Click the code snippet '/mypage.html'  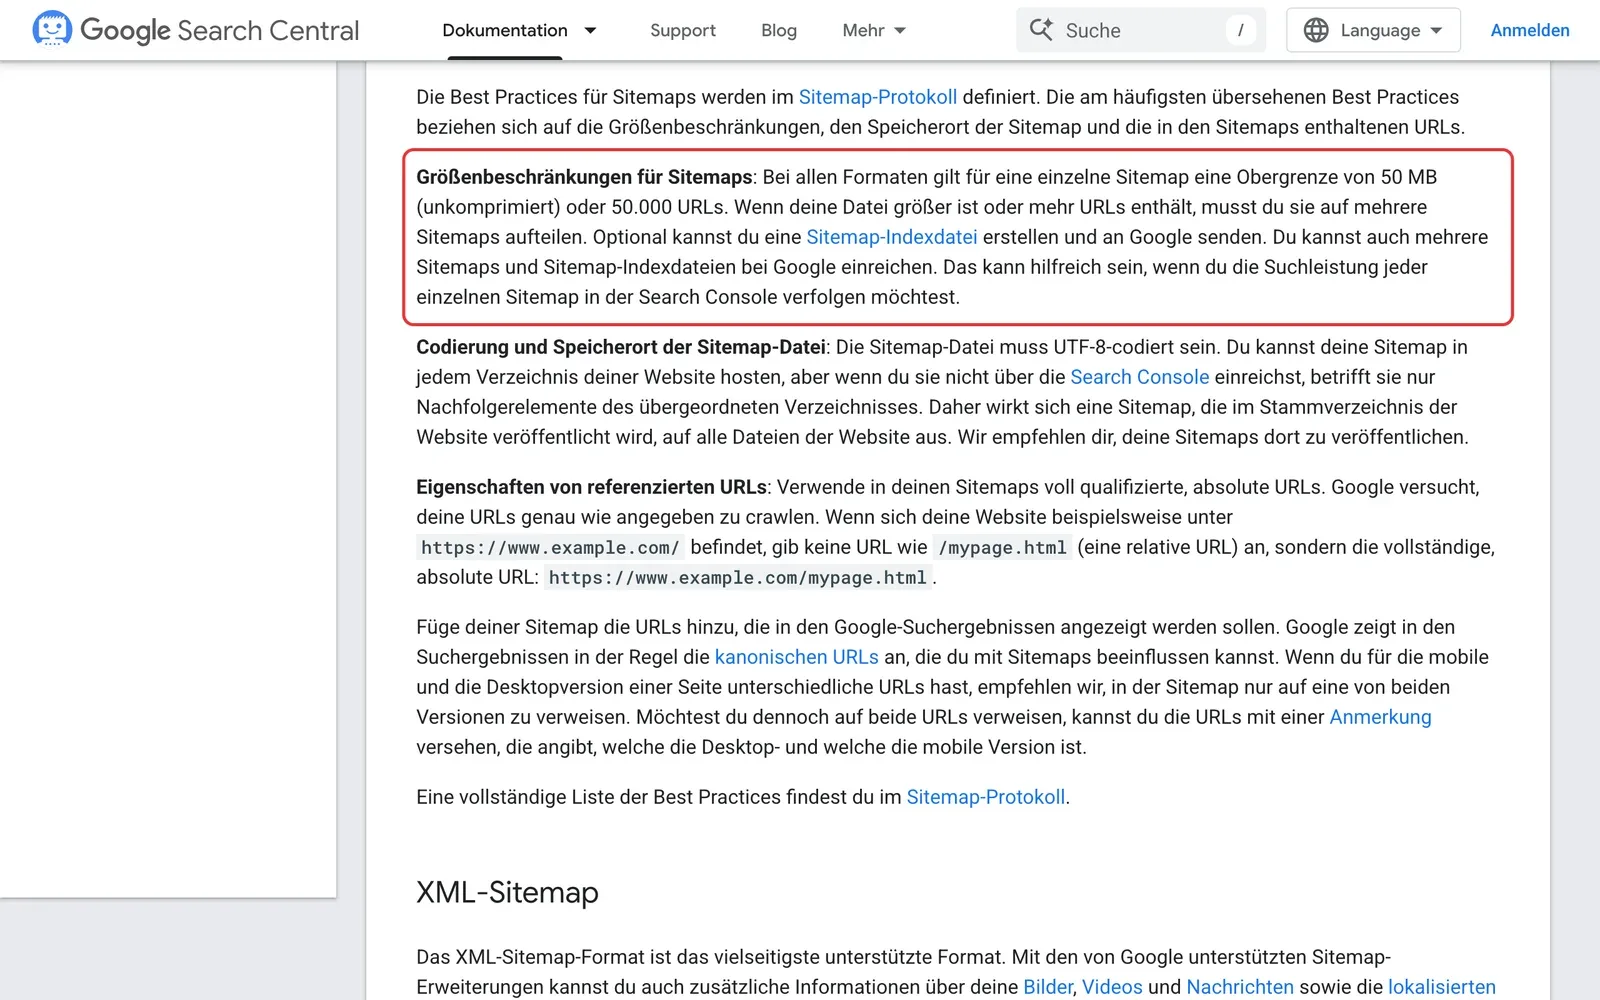(x=1002, y=547)
